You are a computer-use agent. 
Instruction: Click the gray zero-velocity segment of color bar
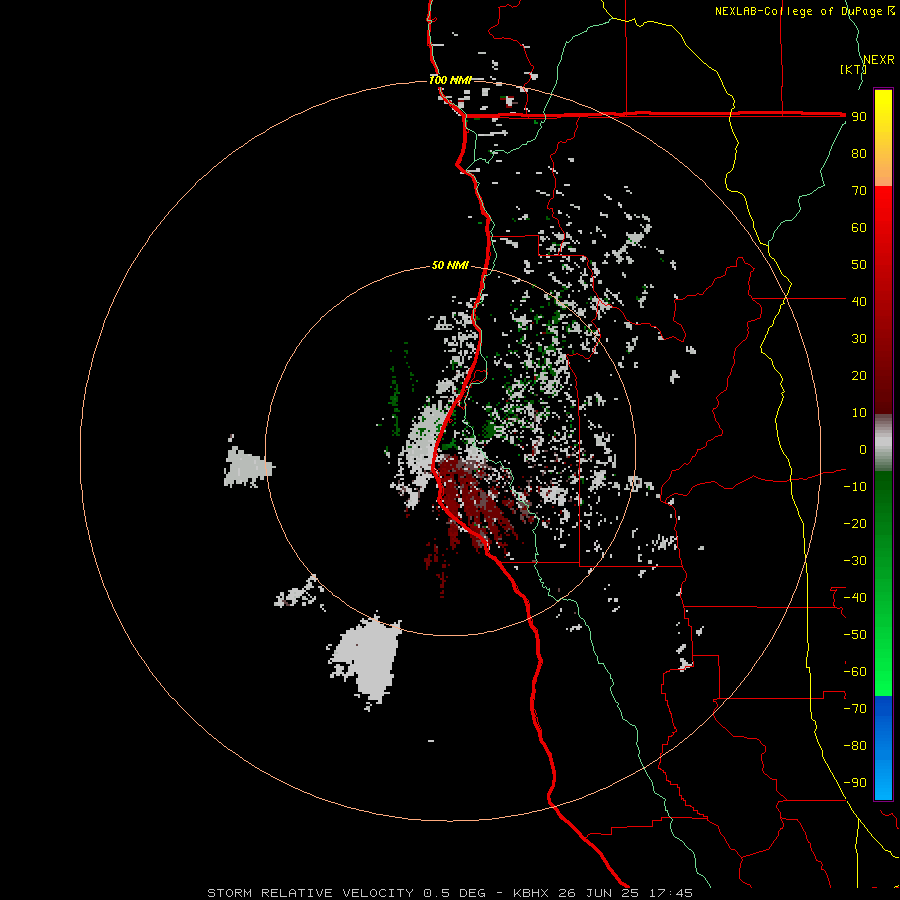(883, 443)
